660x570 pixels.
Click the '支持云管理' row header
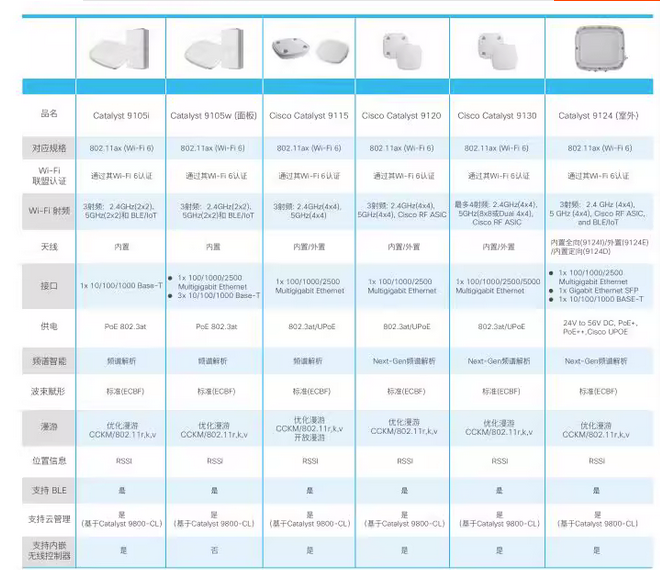coord(49,519)
